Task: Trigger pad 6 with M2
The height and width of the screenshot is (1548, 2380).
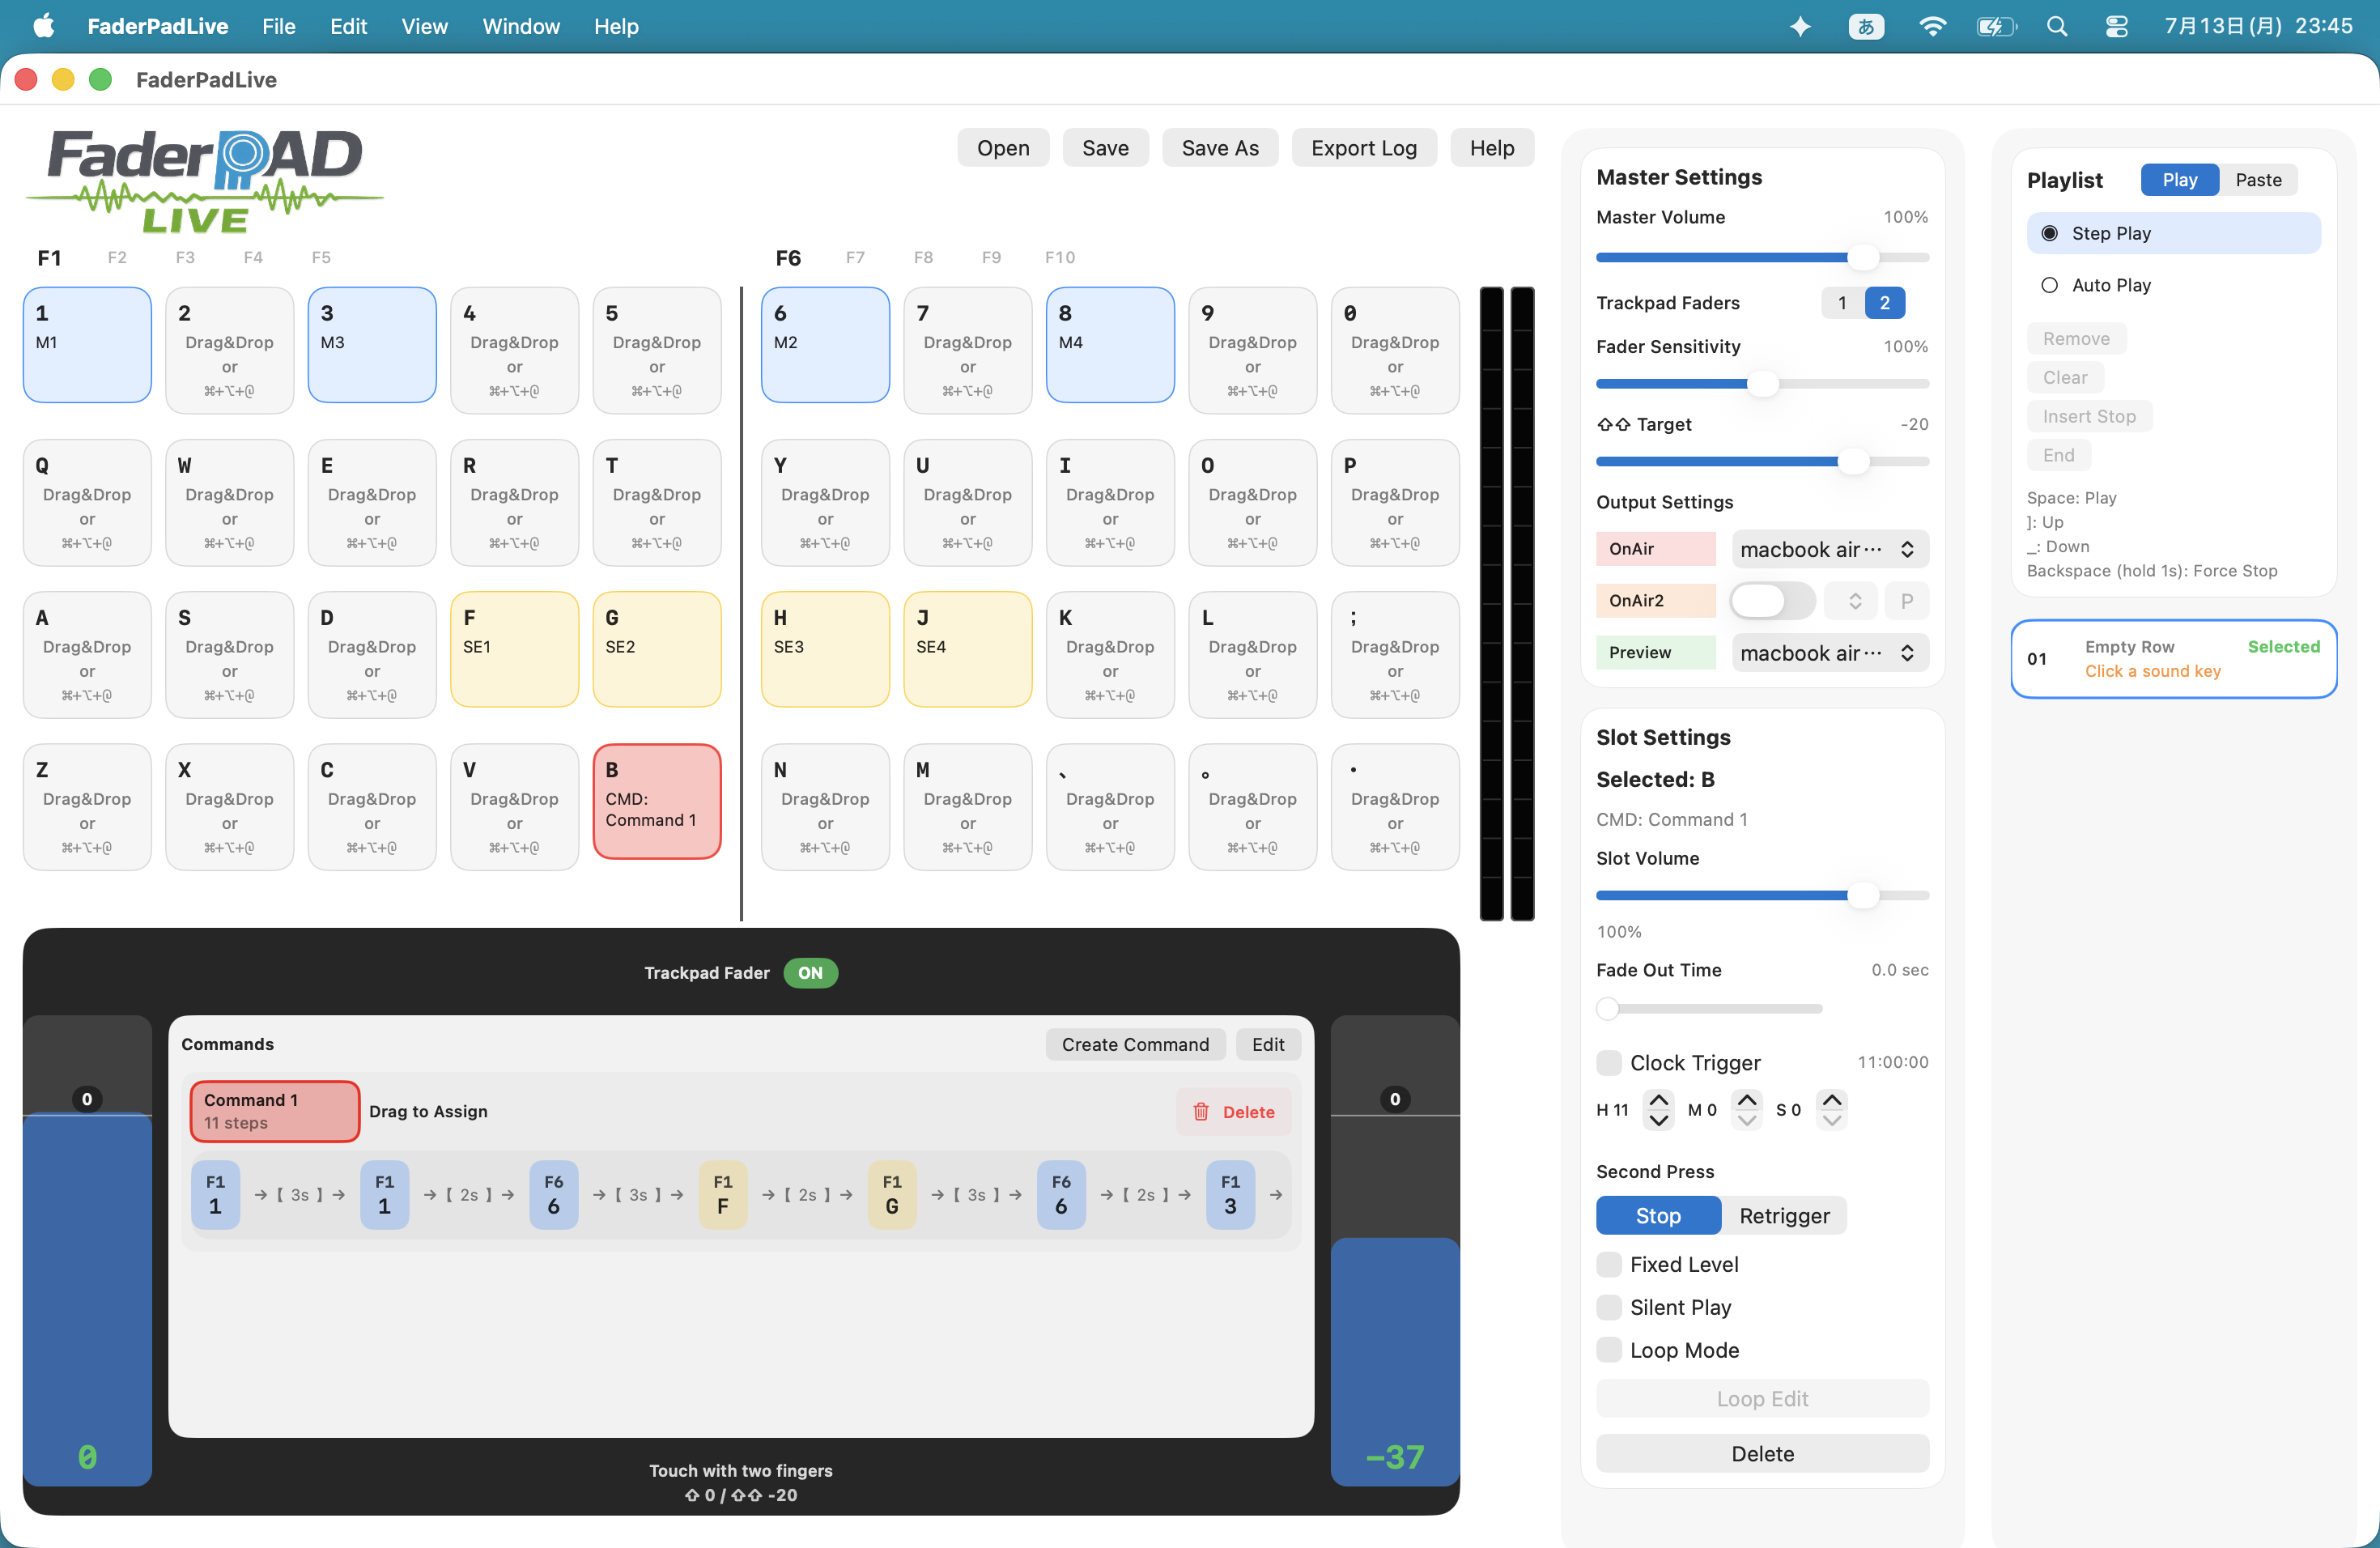Action: click(x=825, y=345)
